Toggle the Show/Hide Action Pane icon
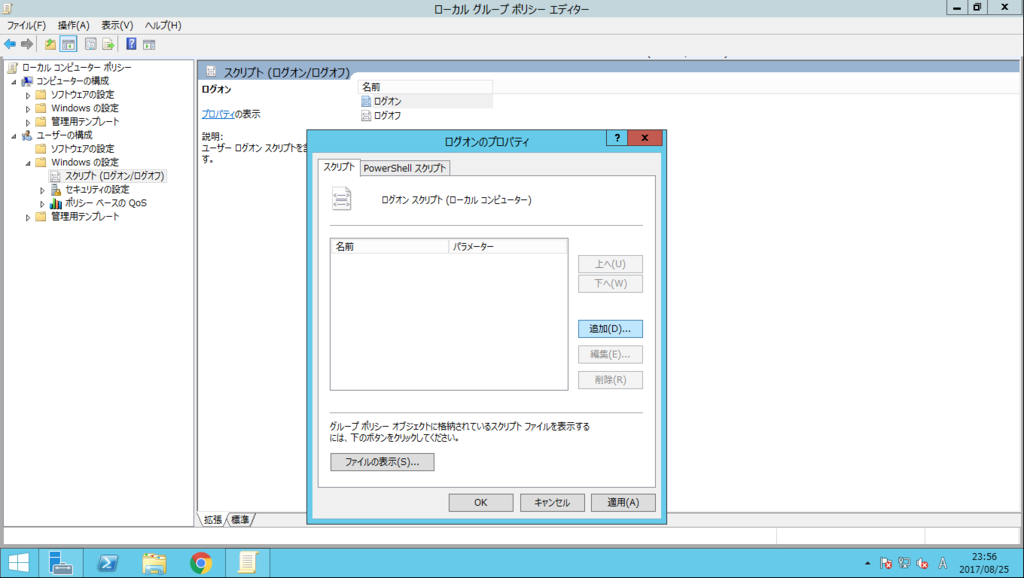 pos(149,44)
